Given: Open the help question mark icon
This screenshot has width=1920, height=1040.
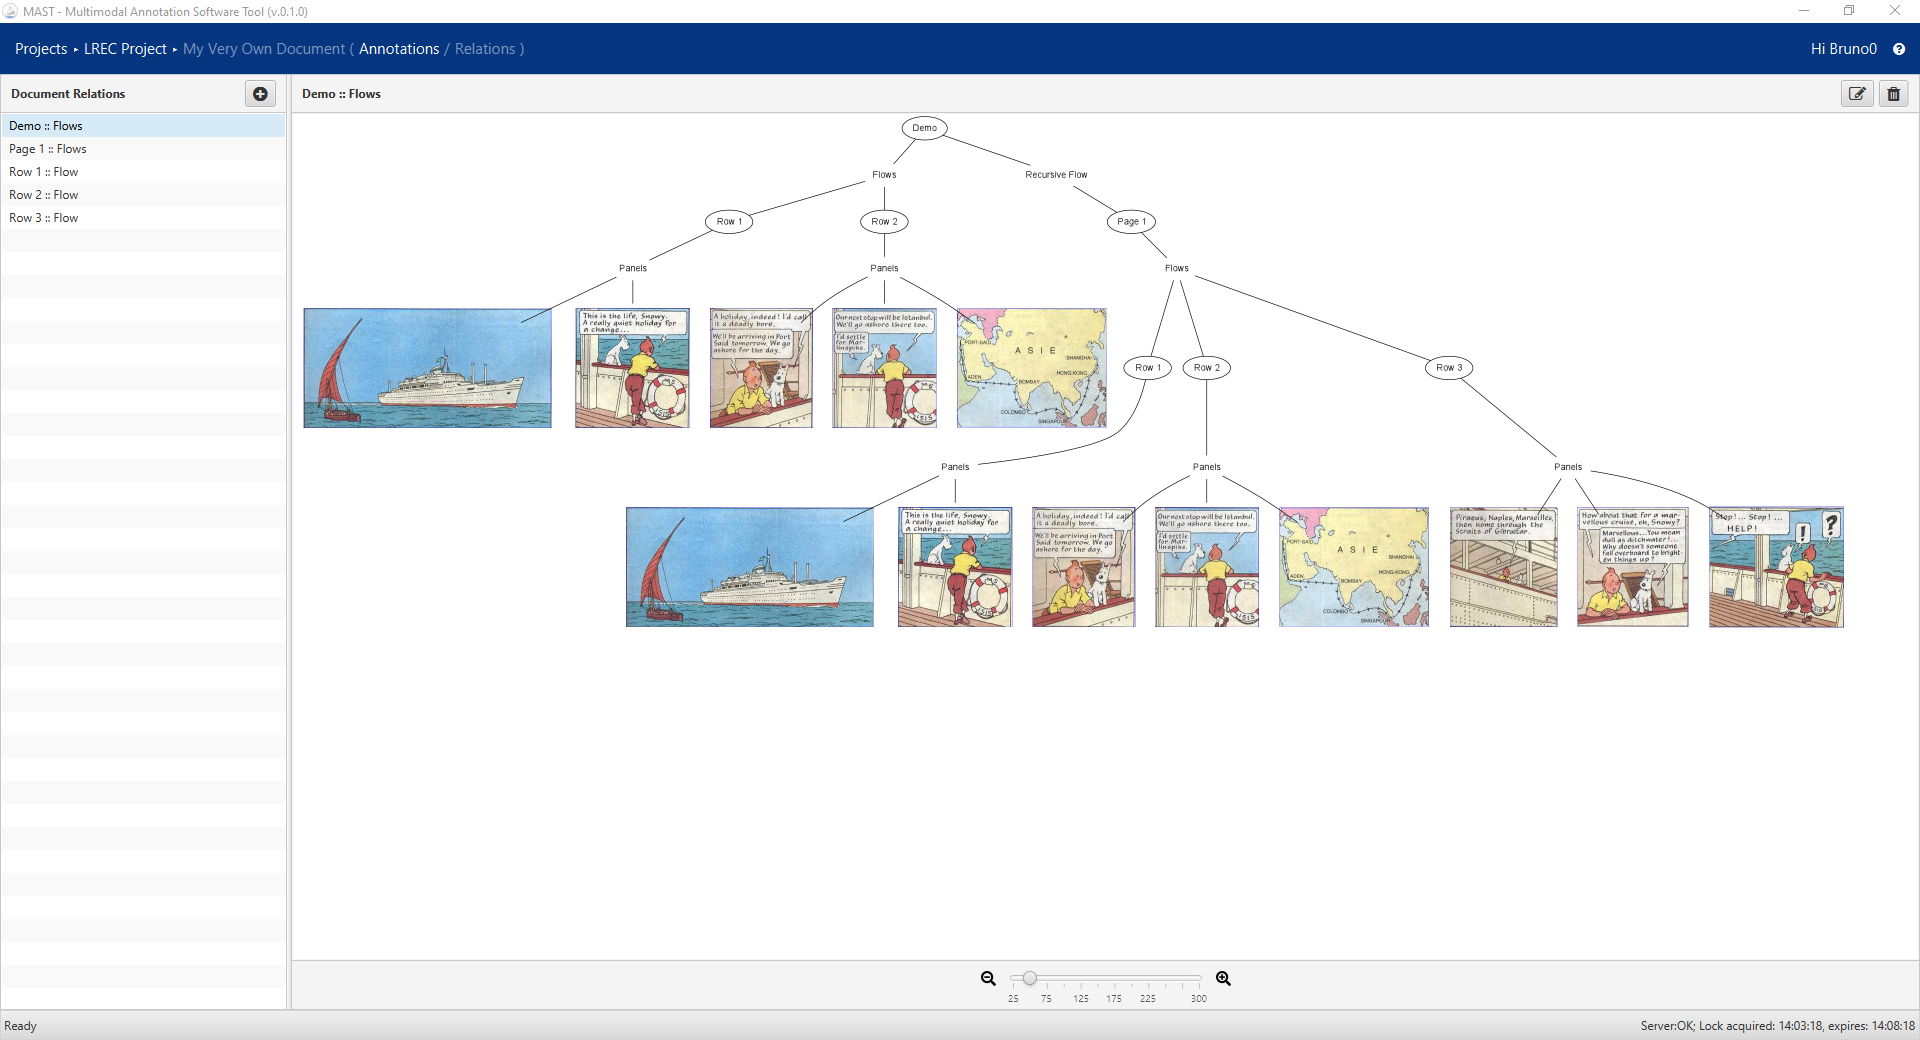Looking at the screenshot, I should (1899, 49).
